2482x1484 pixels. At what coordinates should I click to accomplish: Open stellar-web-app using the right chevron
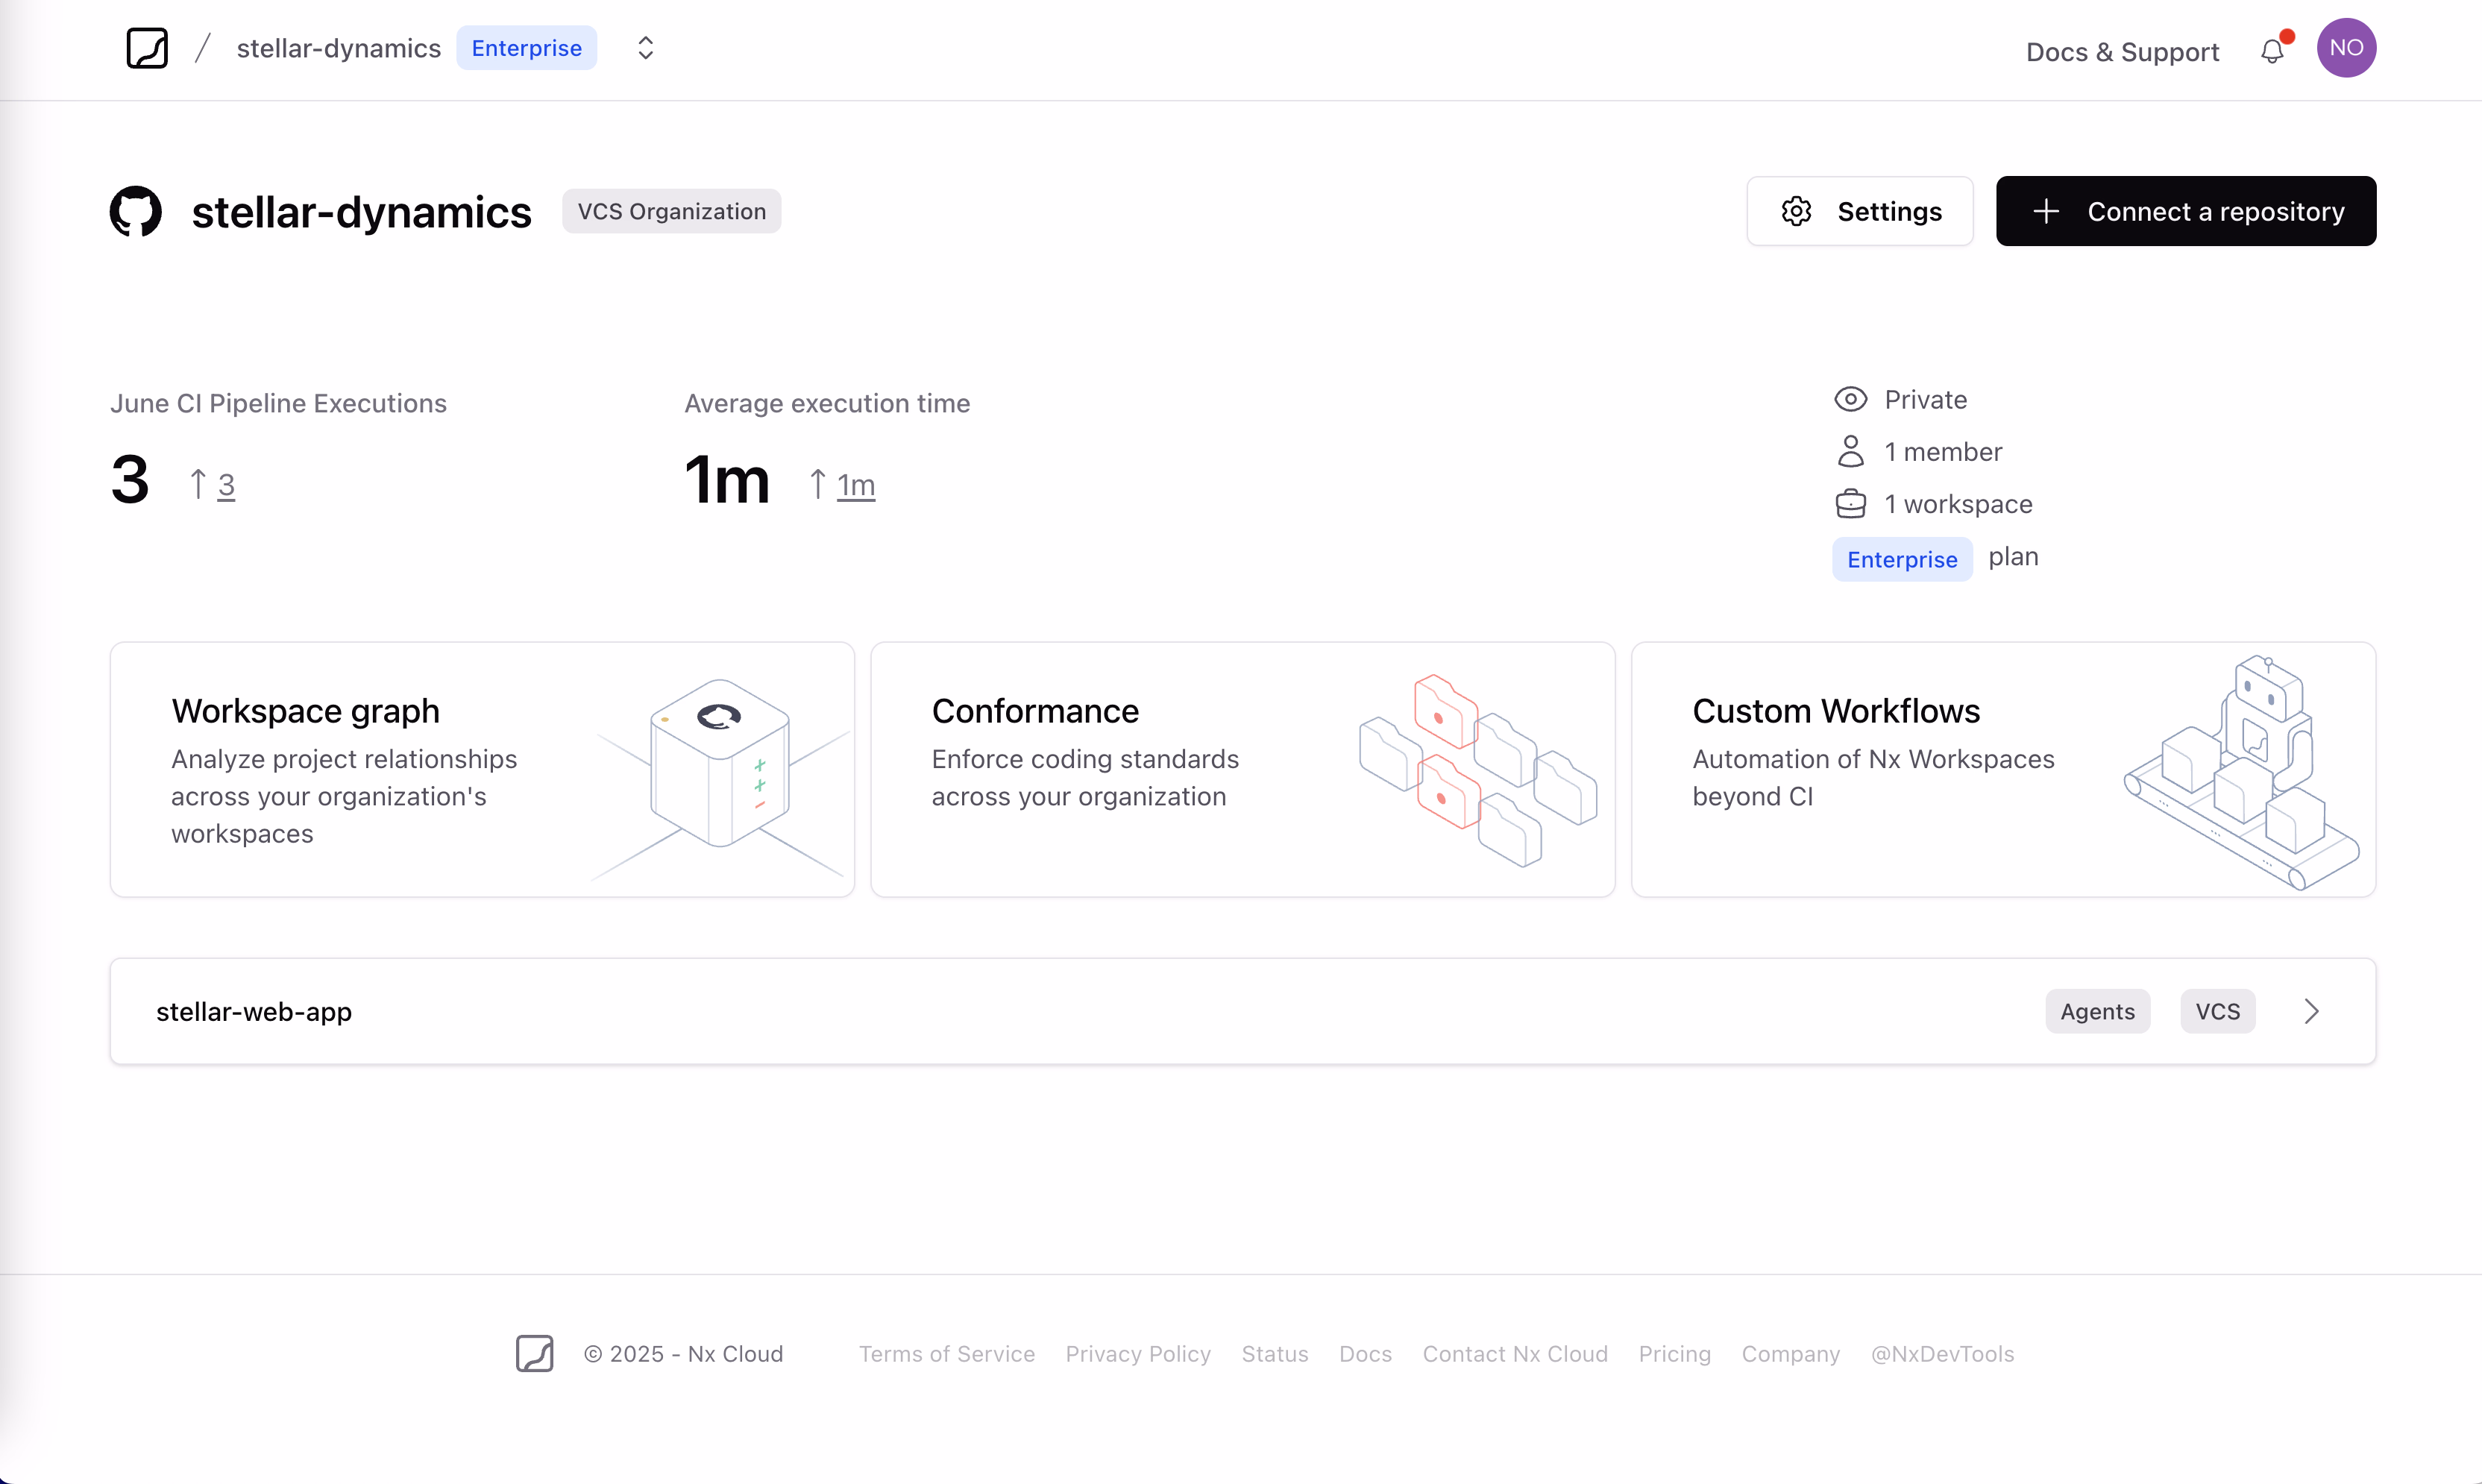click(x=2311, y=1011)
